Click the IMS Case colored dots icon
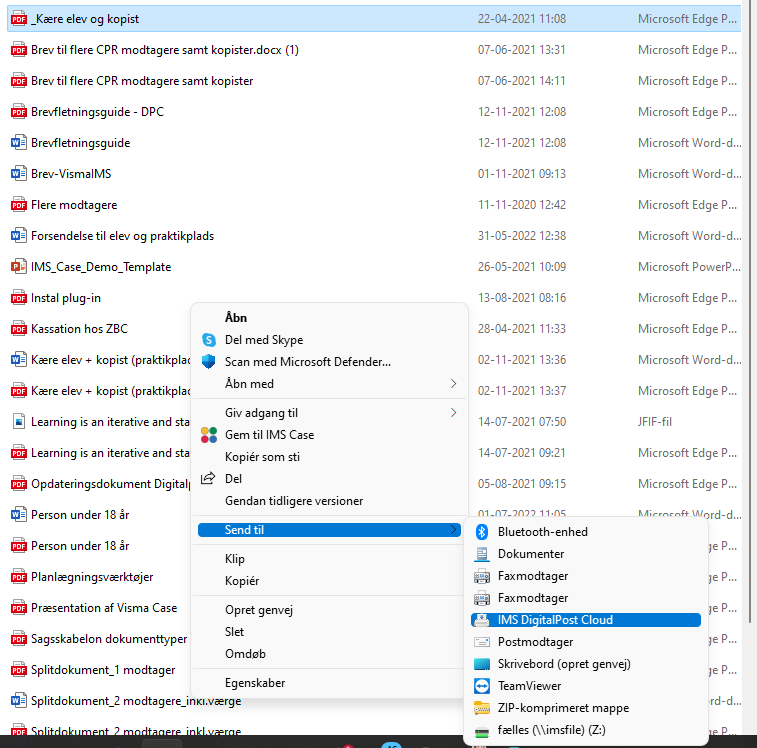 tap(209, 435)
